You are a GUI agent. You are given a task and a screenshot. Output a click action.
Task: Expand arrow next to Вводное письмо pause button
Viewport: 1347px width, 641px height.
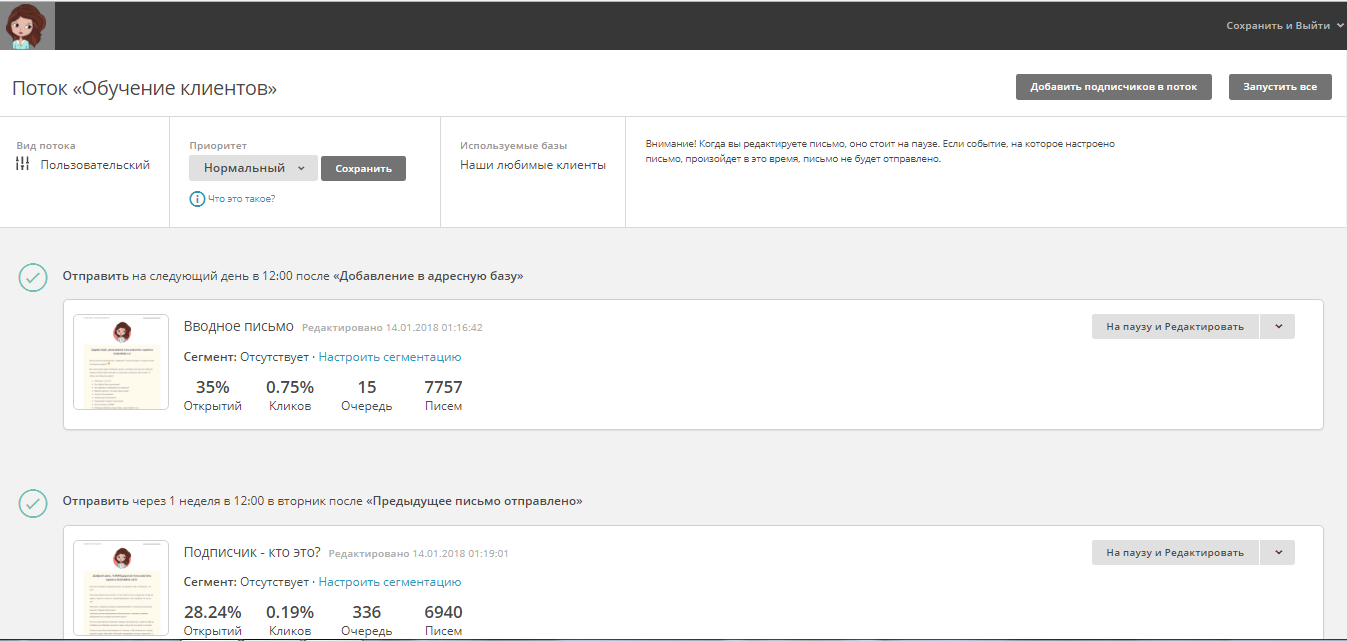pyautogui.click(x=1277, y=327)
